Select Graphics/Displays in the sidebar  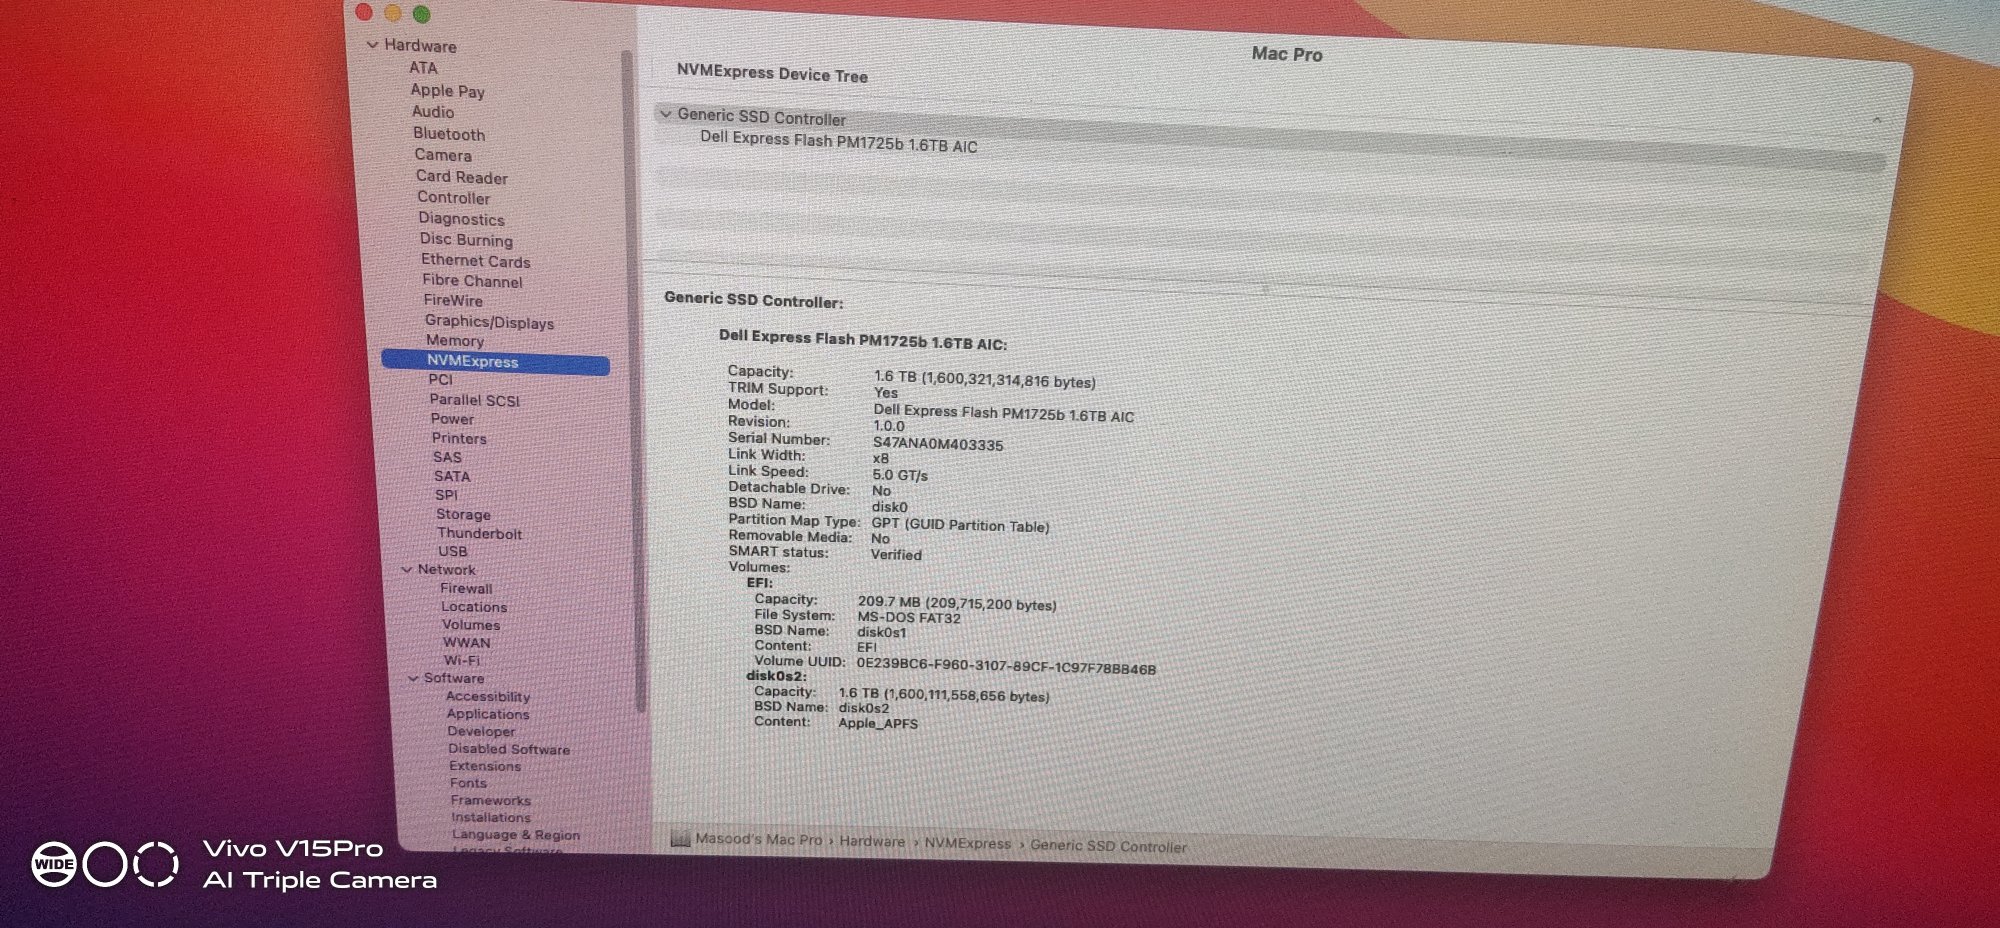(x=489, y=322)
